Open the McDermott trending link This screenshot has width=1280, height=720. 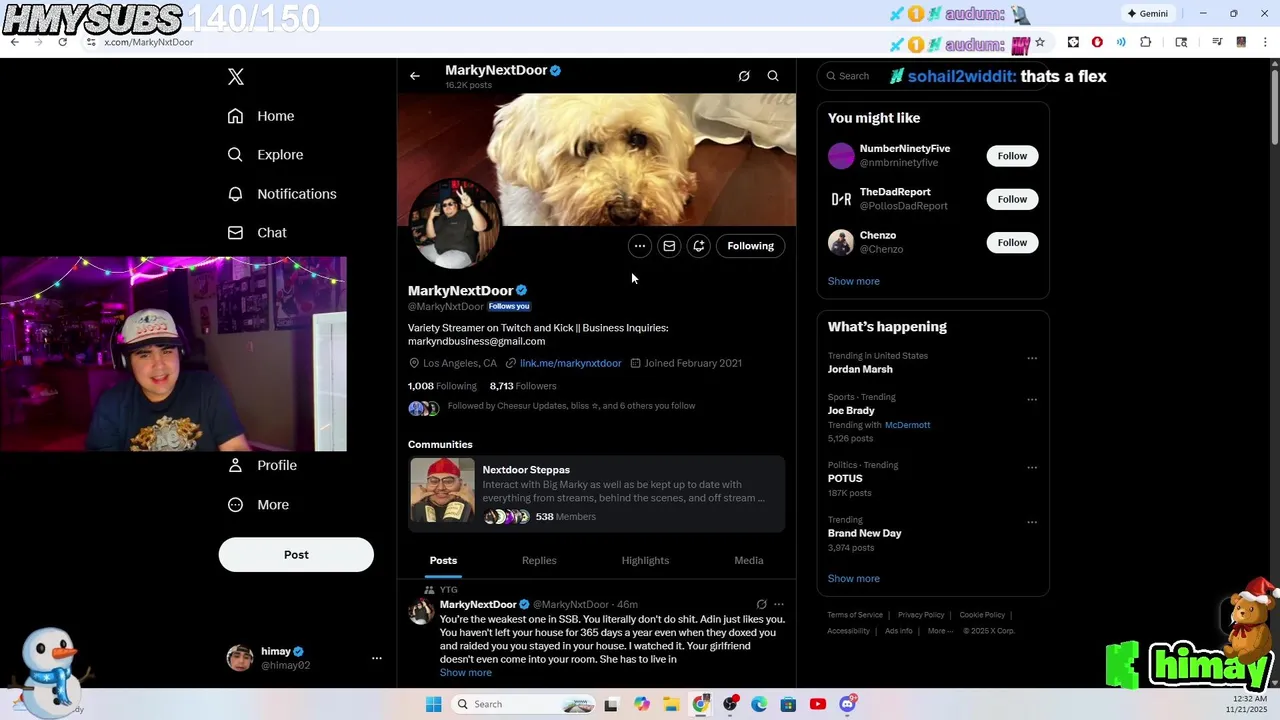point(908,425)
